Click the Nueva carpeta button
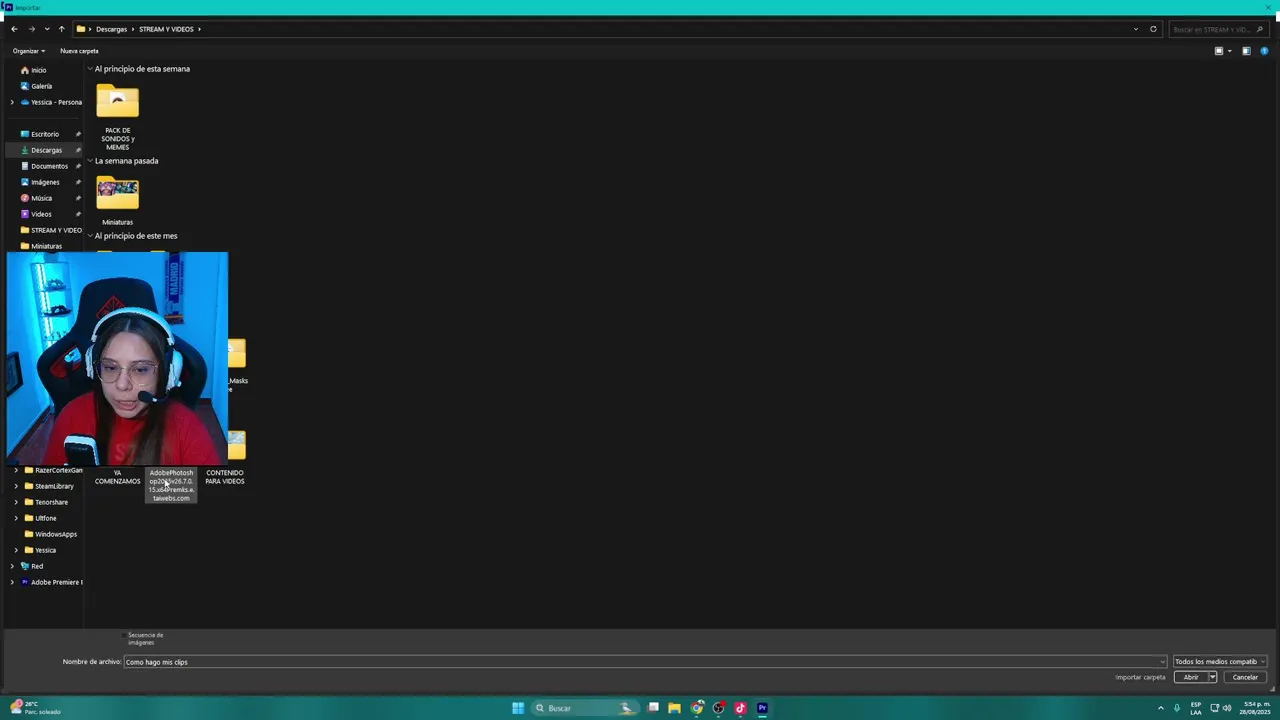This screenshot has height=720, width=1280. [x=79, y=51]
